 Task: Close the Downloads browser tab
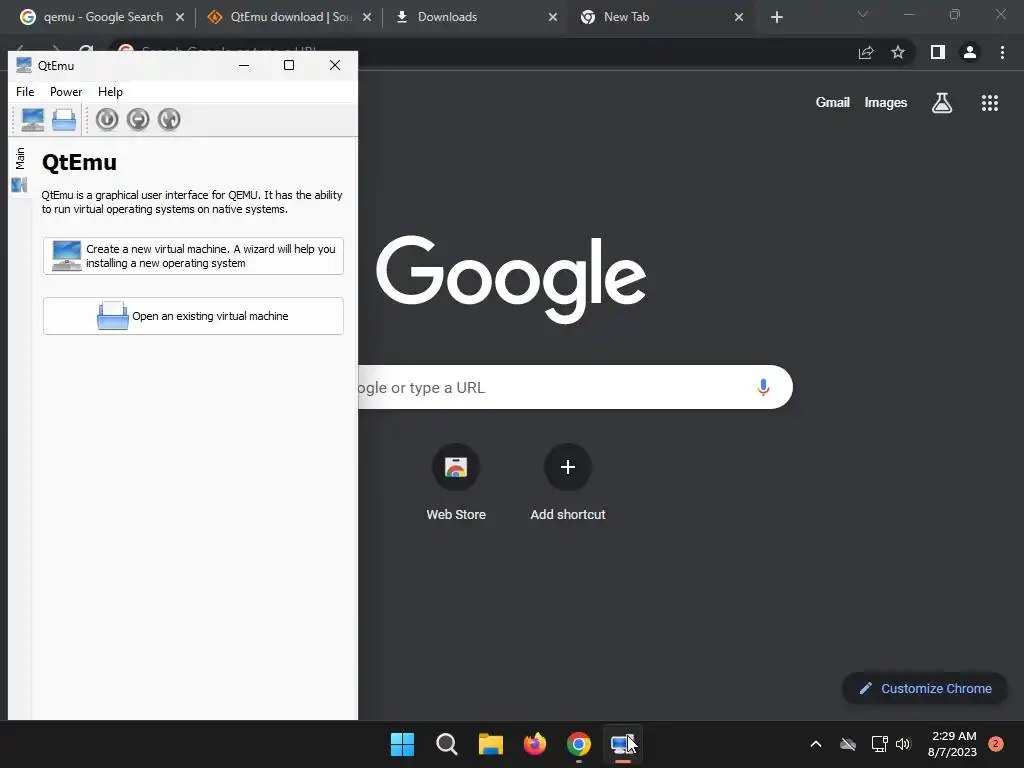point(552,17)
